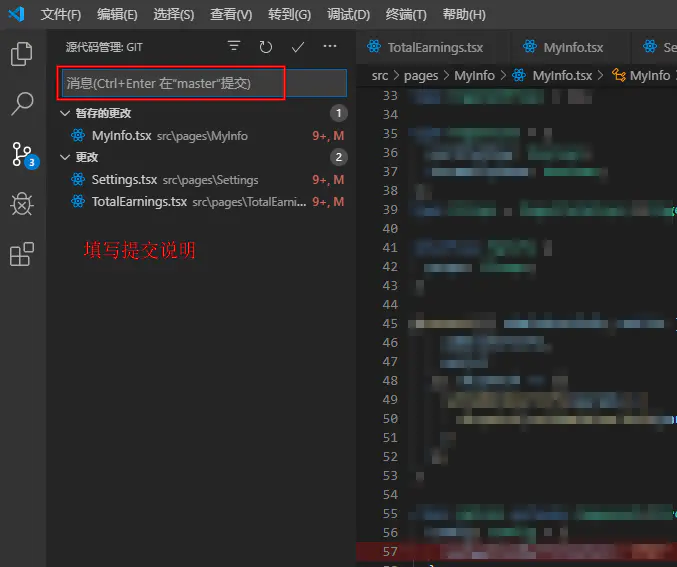Viewport: 677px width, 567px height.
Task: Open the 查看(V) menu
Action: click(x=231, y=15)
